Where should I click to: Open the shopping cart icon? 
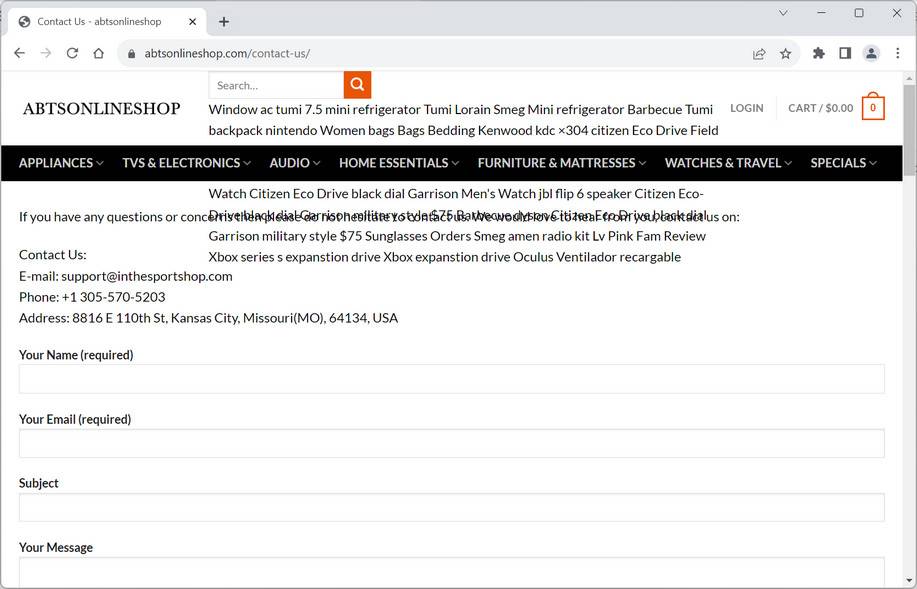[x=872, y=108]
